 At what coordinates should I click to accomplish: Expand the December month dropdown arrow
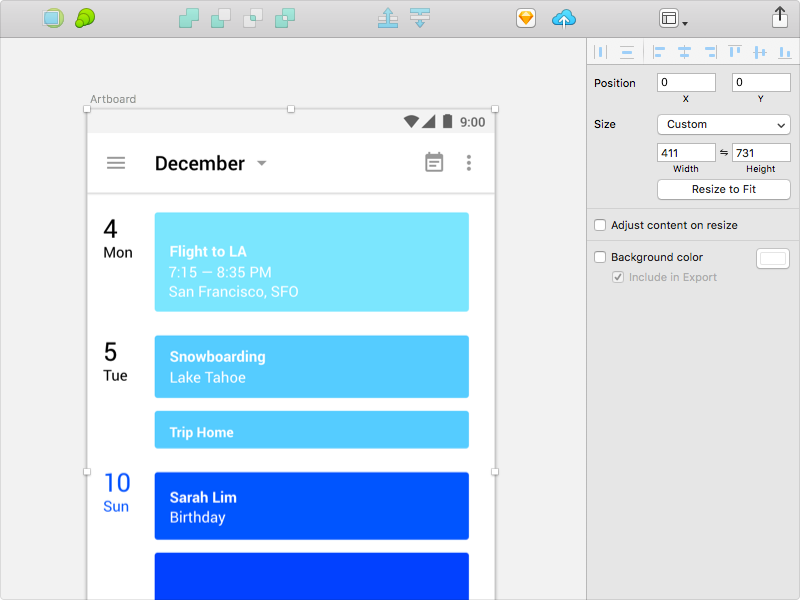click(x=262, y=163)
